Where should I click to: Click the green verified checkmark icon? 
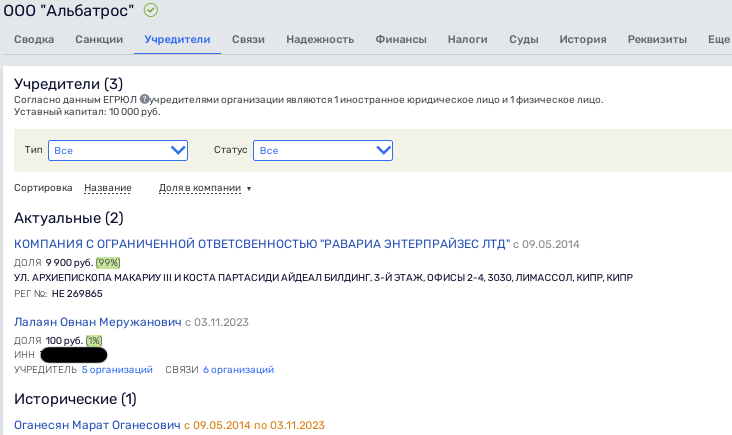(x=150, y=10)
